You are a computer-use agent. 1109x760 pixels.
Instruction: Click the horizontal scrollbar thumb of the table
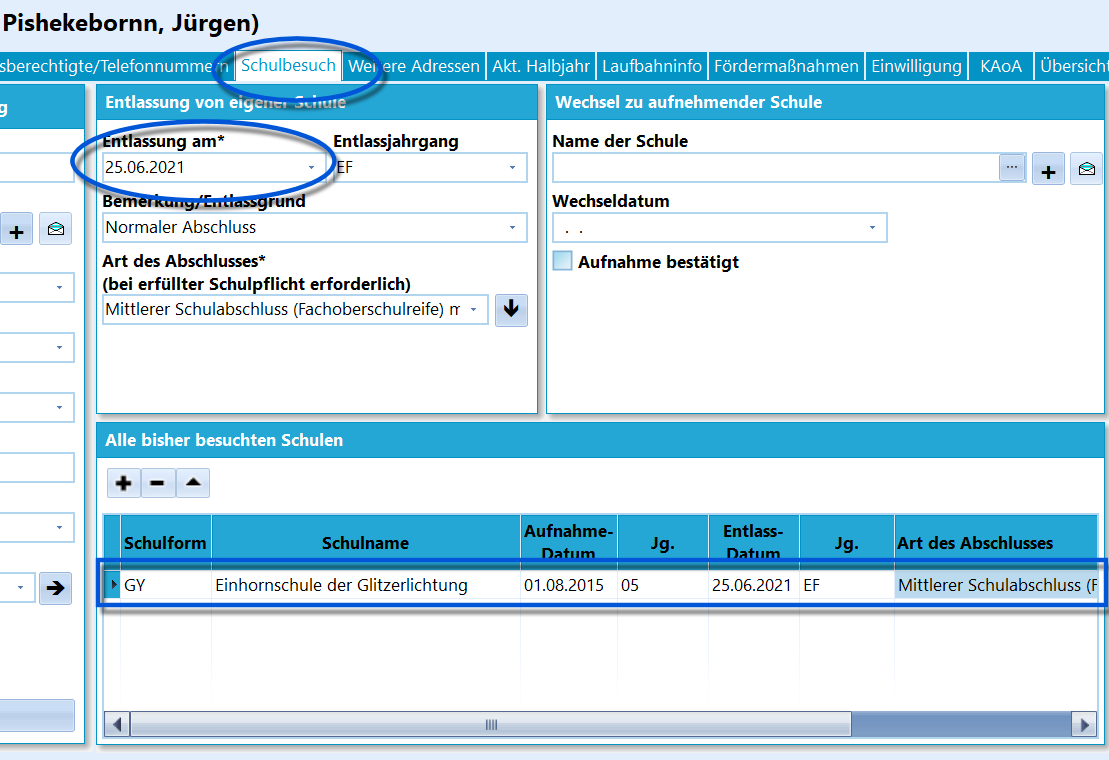(x=491, y=725)
